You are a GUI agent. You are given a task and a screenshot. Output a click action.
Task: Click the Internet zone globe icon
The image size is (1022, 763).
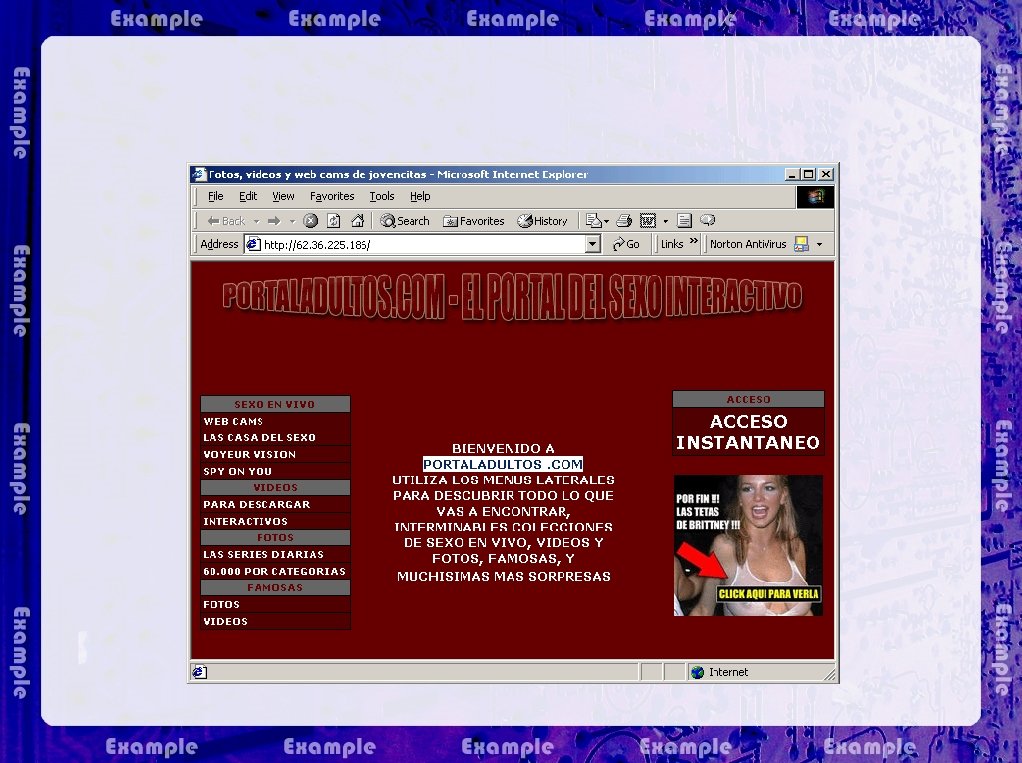[x=697, y=672]
